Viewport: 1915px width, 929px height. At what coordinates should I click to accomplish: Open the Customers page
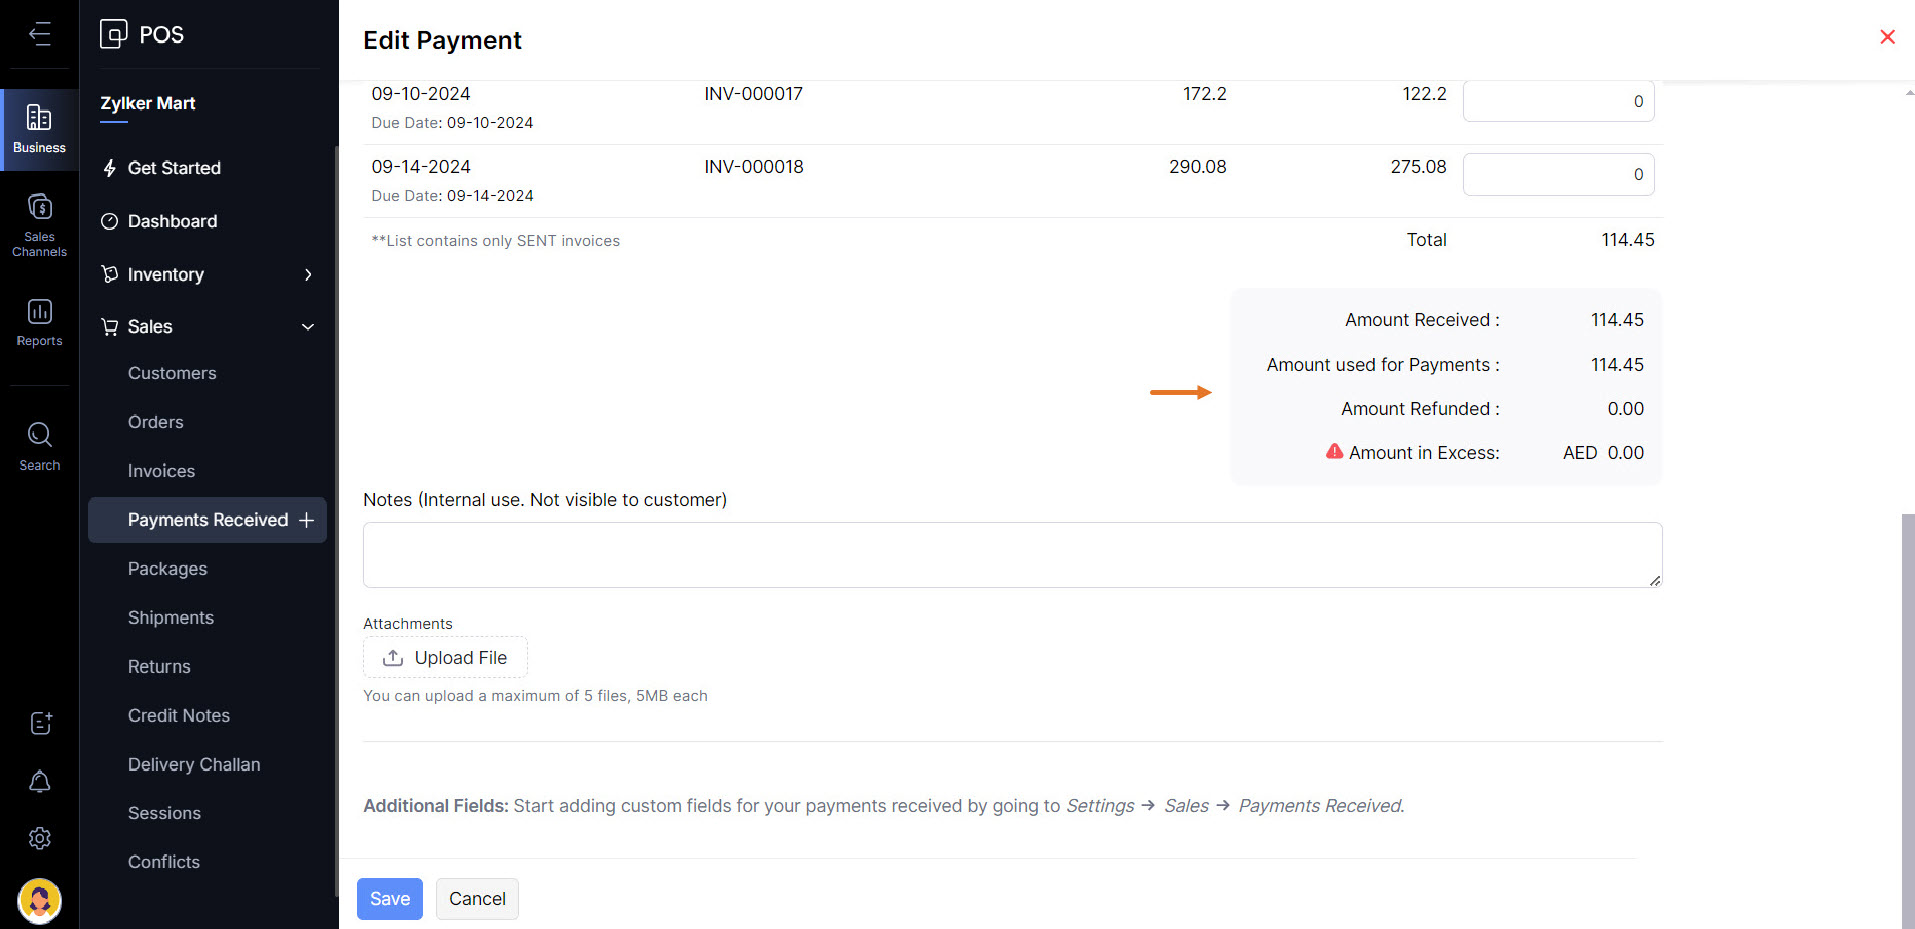coord(172,373)
